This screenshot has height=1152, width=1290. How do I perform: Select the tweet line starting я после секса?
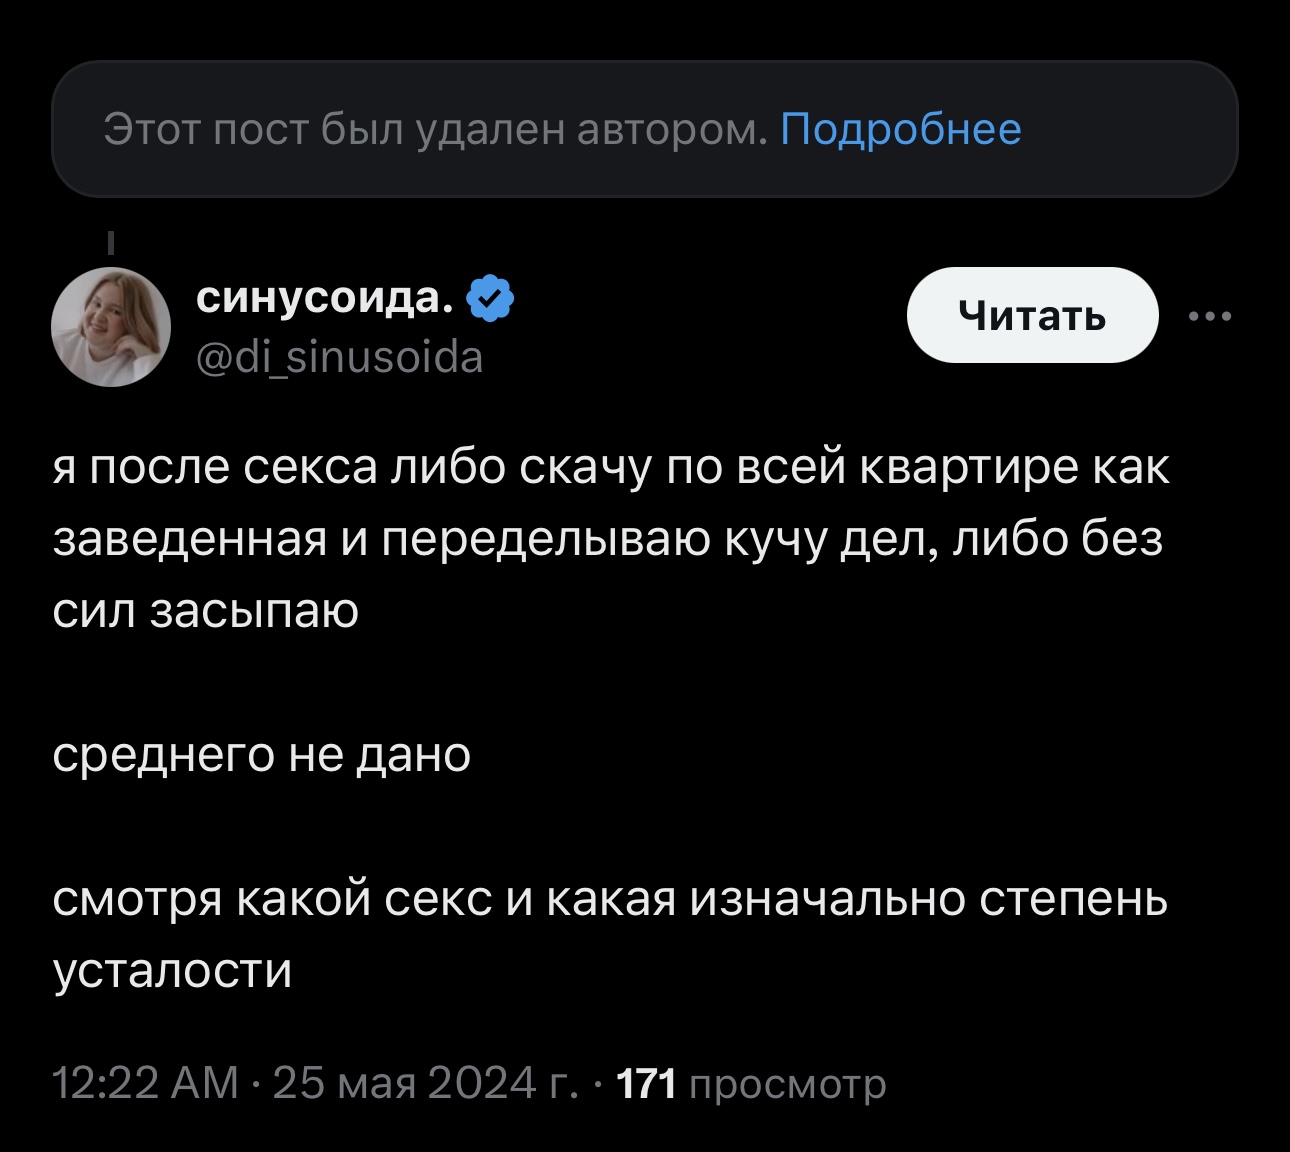pyautogui.click(x=610, y=468)
